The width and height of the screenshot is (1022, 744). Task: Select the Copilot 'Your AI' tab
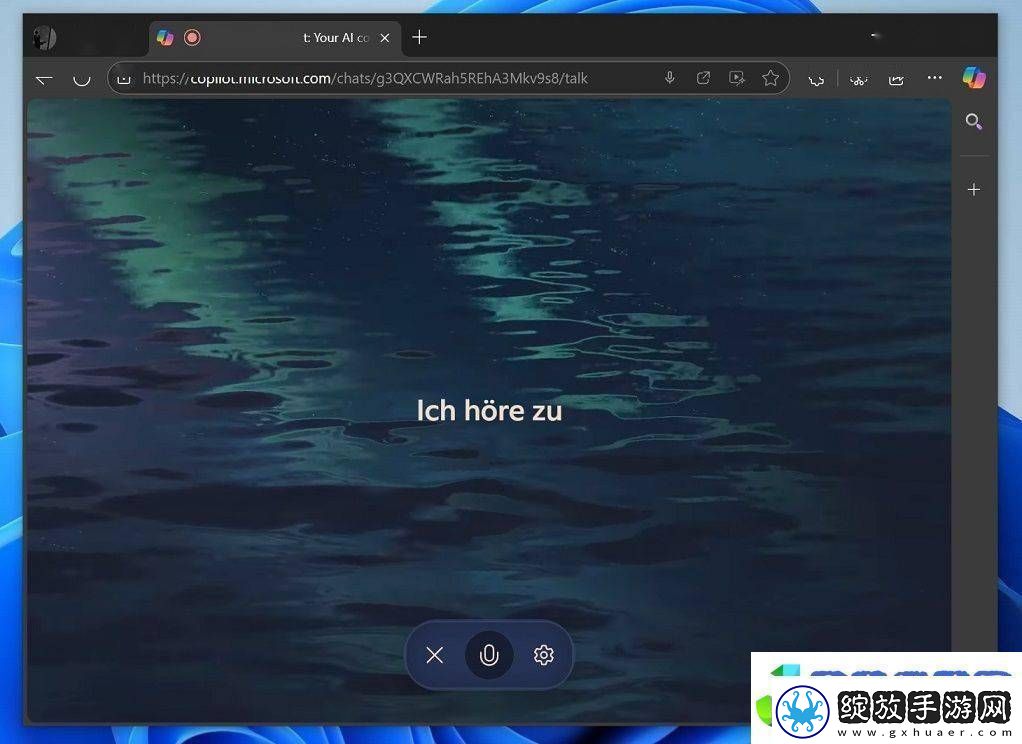tap(274, 38)
